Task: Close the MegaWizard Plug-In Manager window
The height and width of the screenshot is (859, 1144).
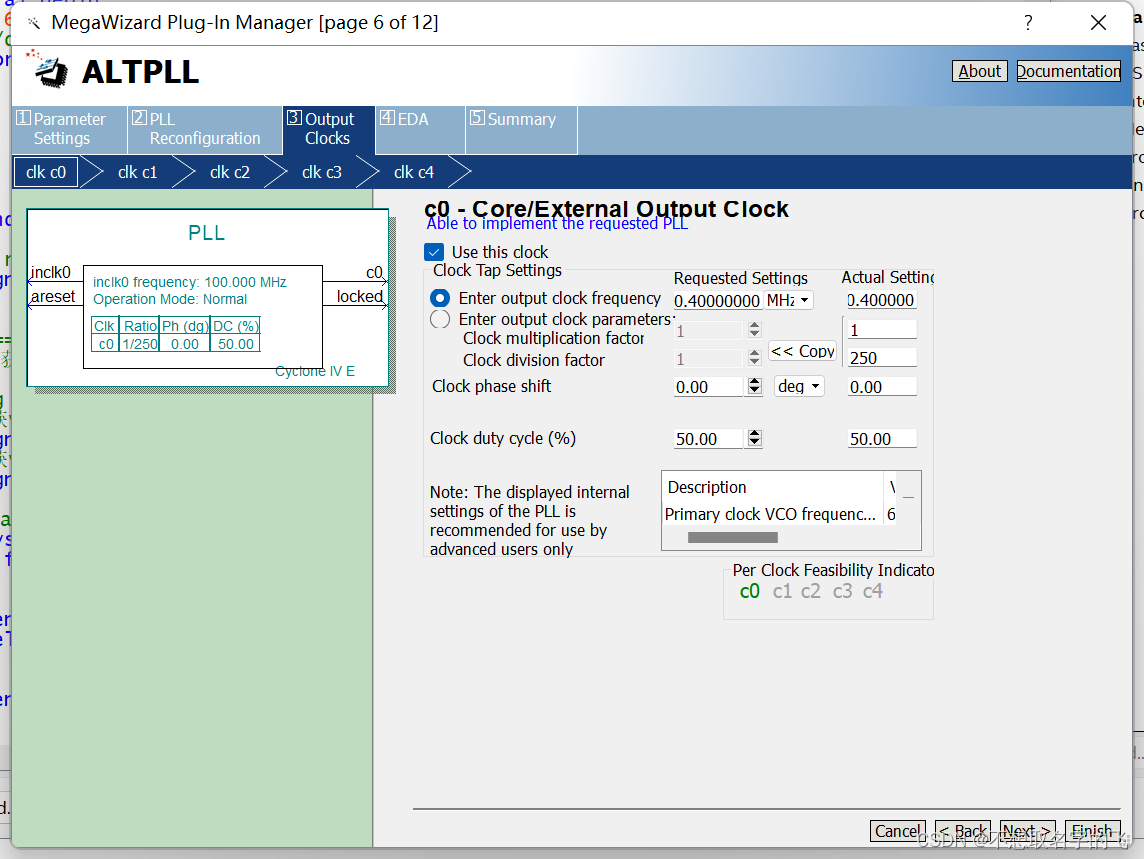Action: click(x=1098, y=23)
